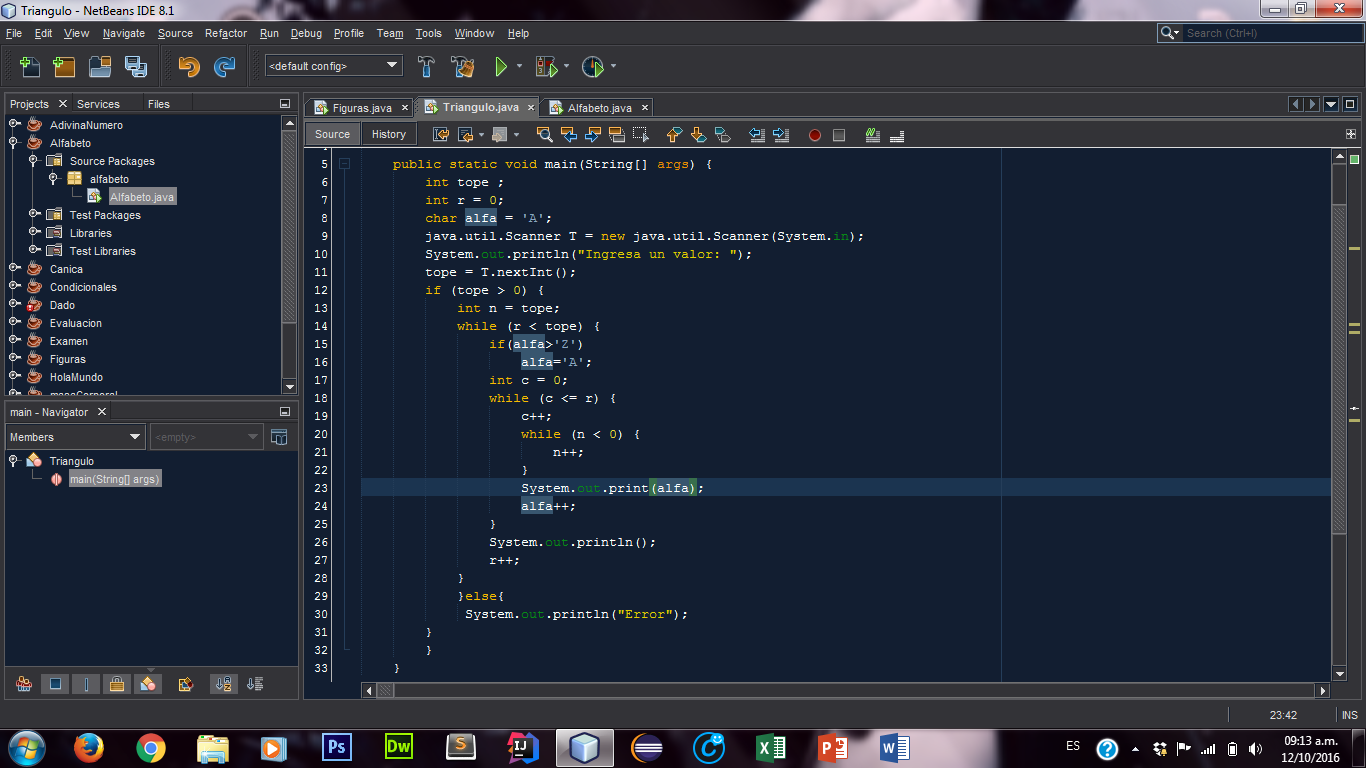Open Run Project dropdown arrow

(519, 67)
